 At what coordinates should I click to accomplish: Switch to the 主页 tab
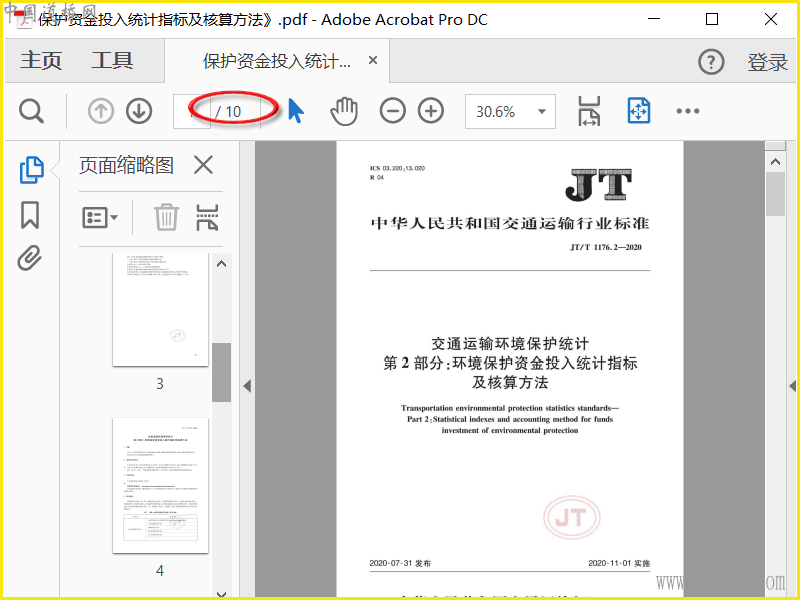click(41, 61)
